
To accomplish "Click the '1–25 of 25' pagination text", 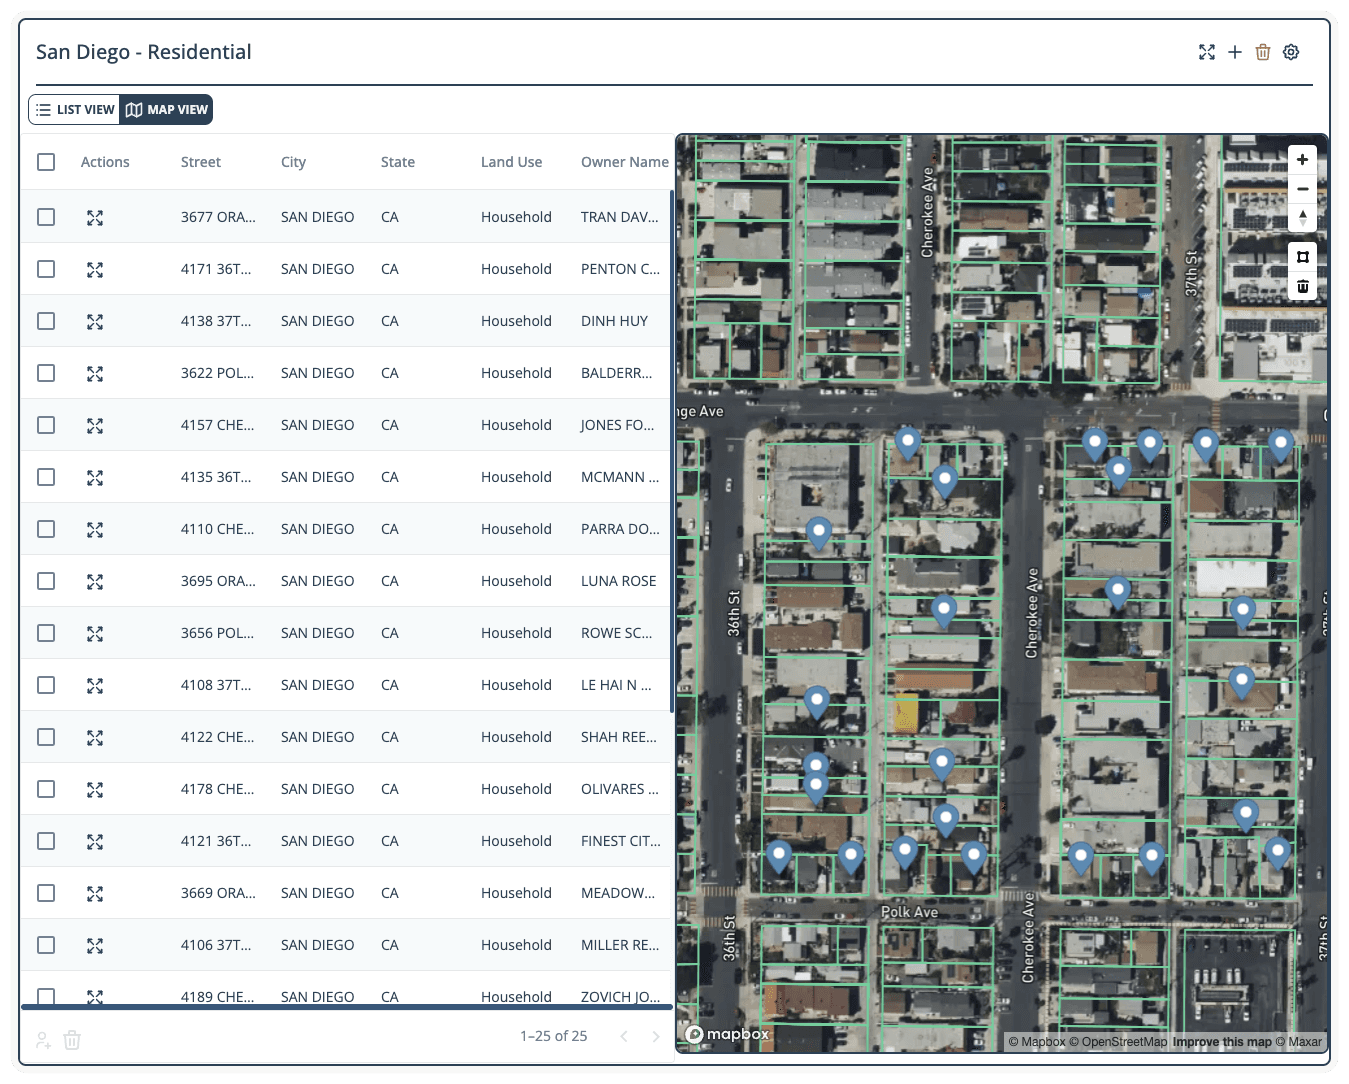I will point(553,1036).
